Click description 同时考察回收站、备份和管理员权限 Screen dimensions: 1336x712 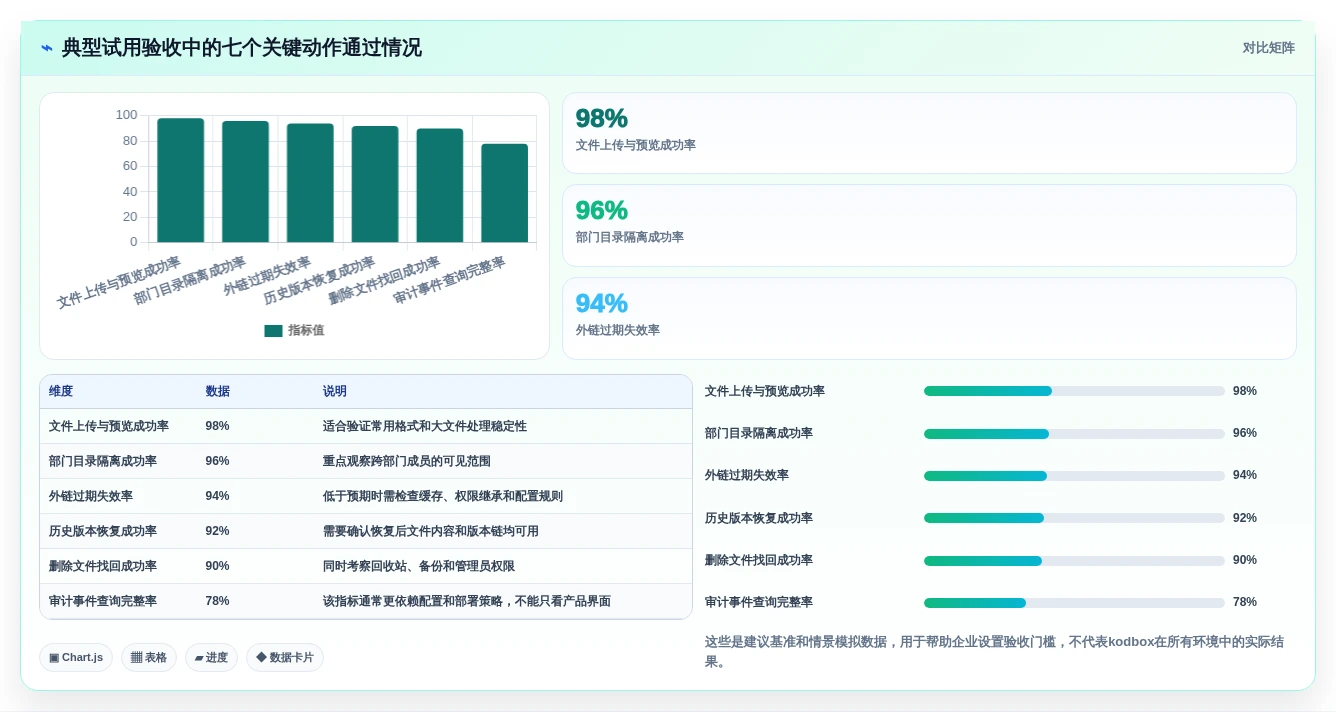click(x=418, y=566)
